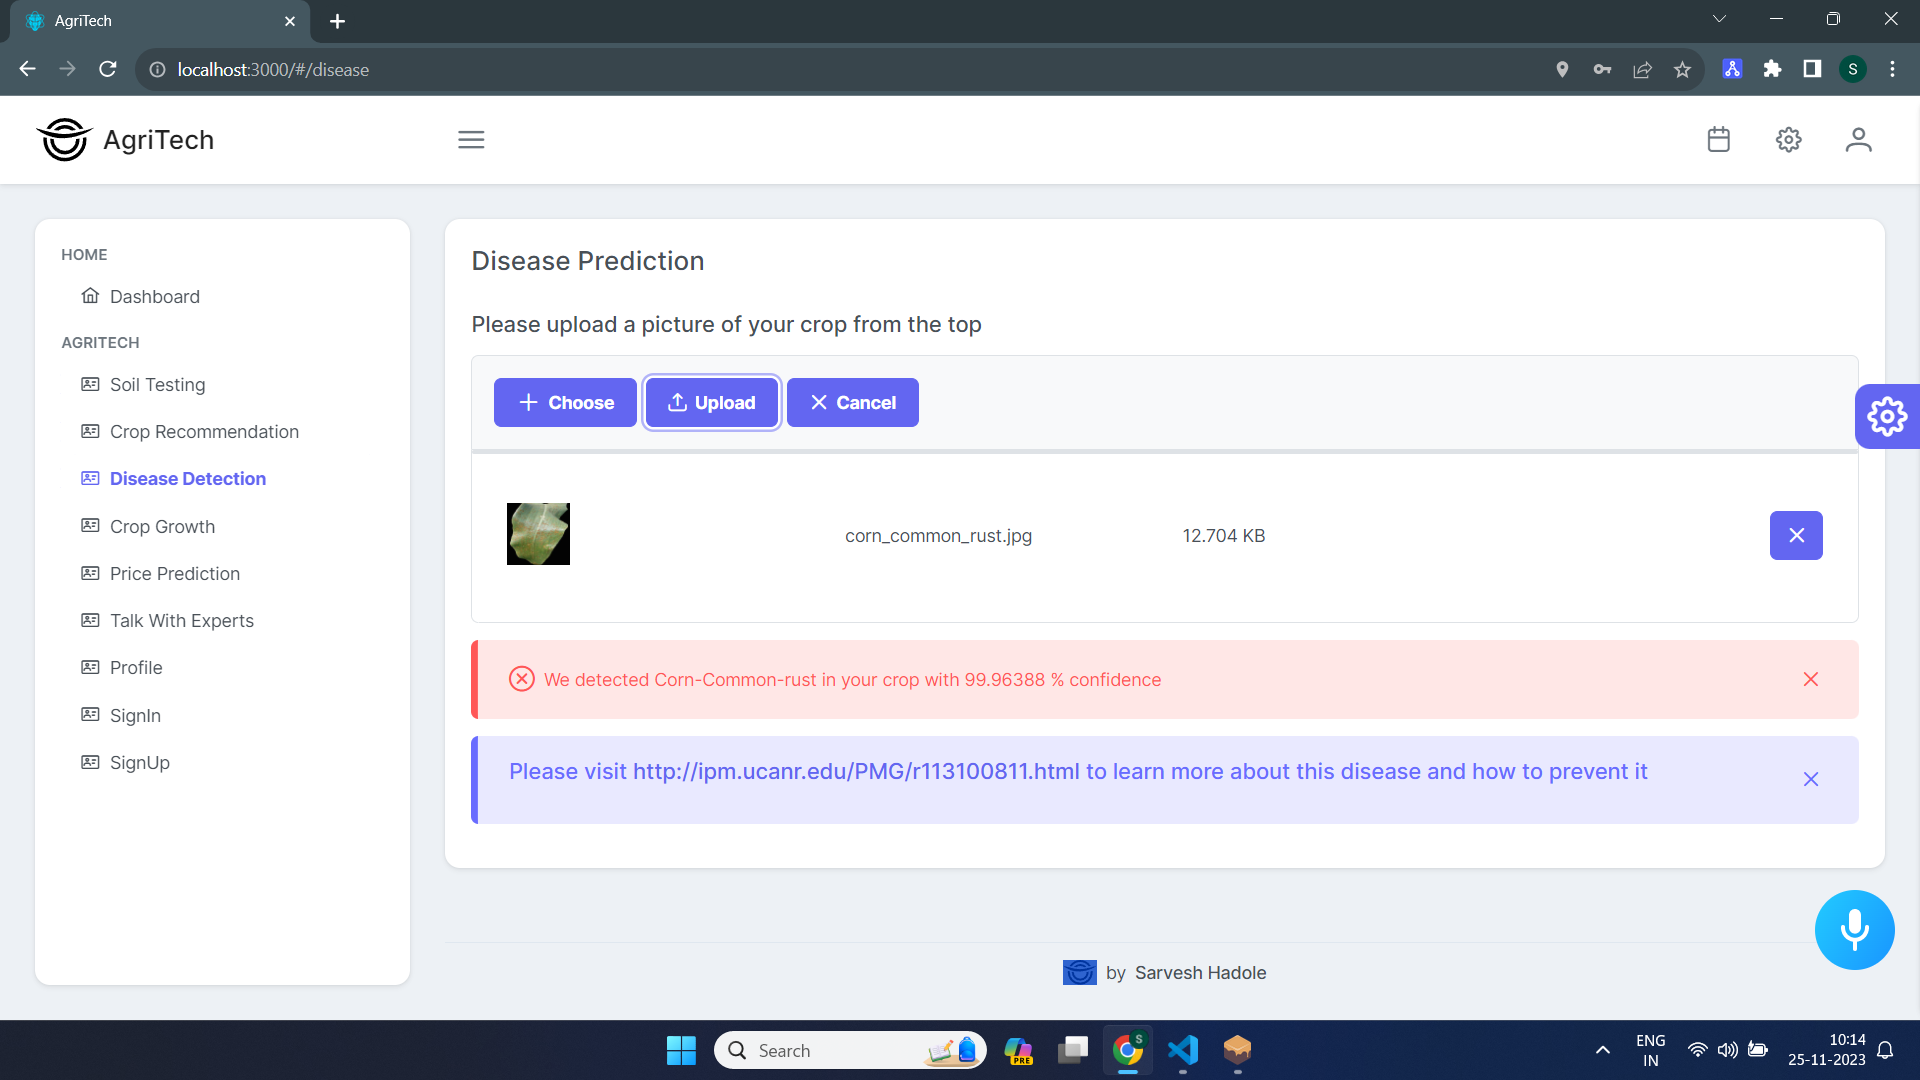Go to Crop Recommendation page
Viewport: 1920px width, 1080px height.
204,432
